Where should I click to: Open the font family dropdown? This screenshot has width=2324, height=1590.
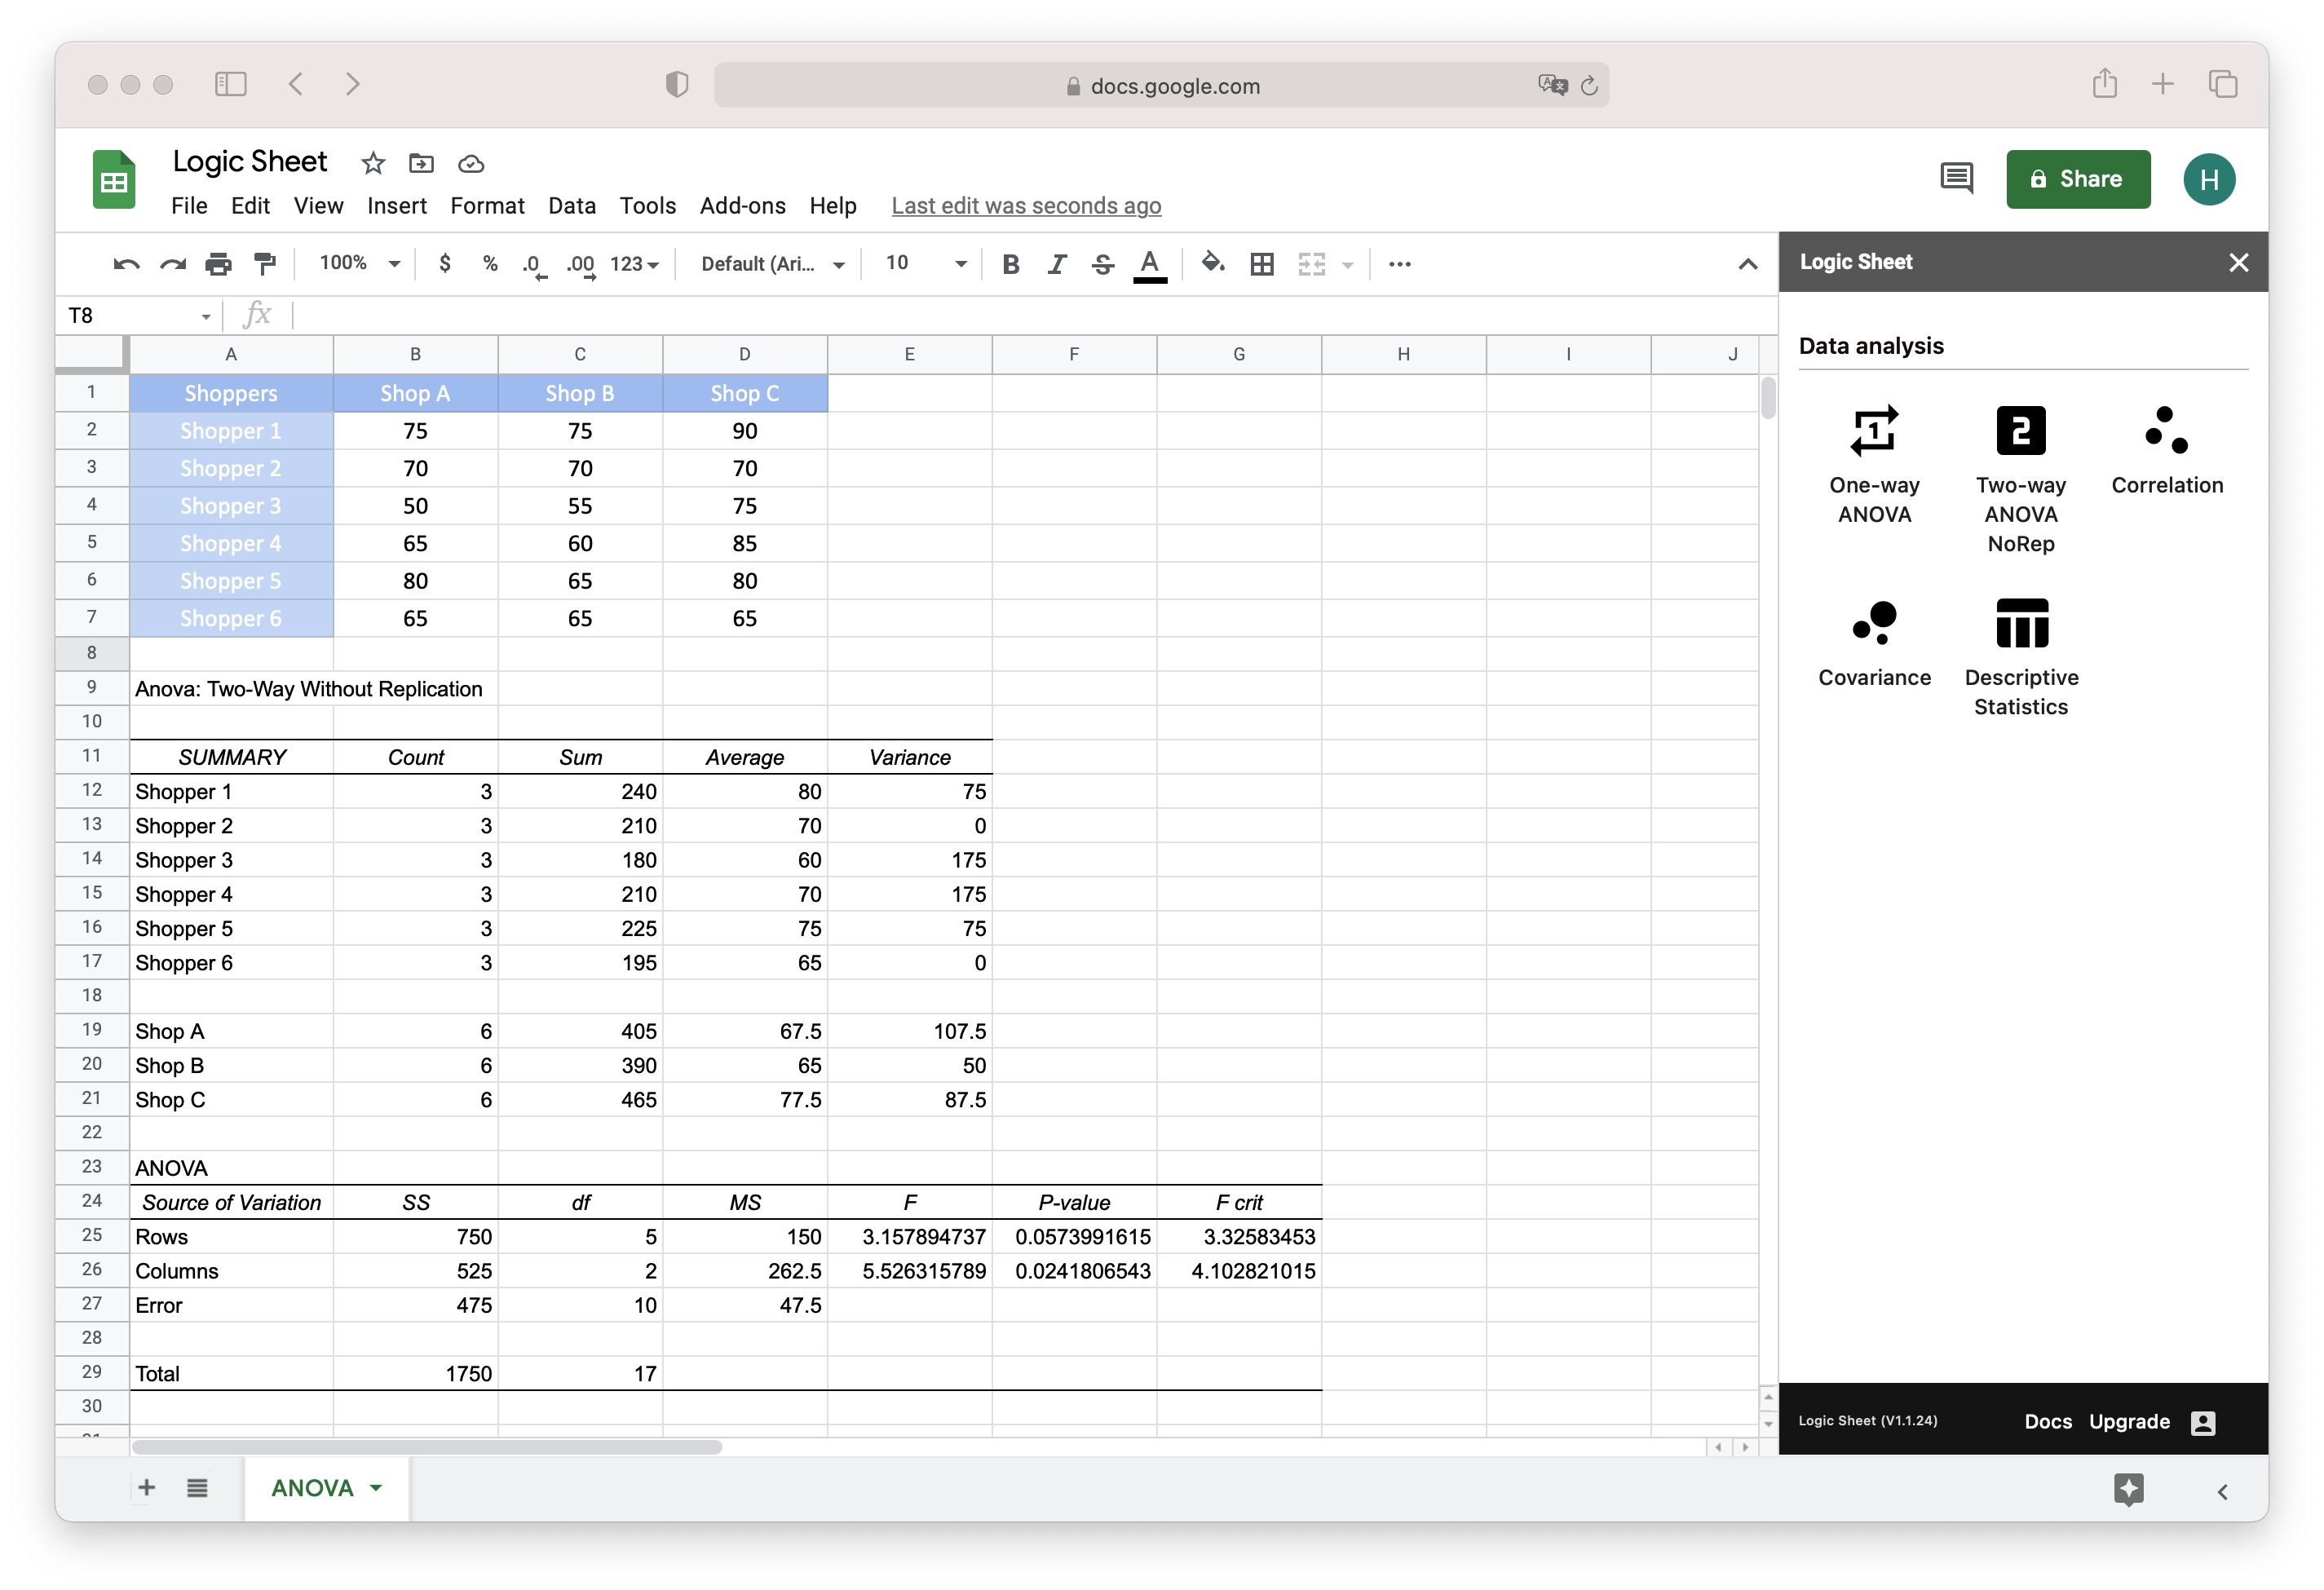pyautogui.click(x=770, y=264)
